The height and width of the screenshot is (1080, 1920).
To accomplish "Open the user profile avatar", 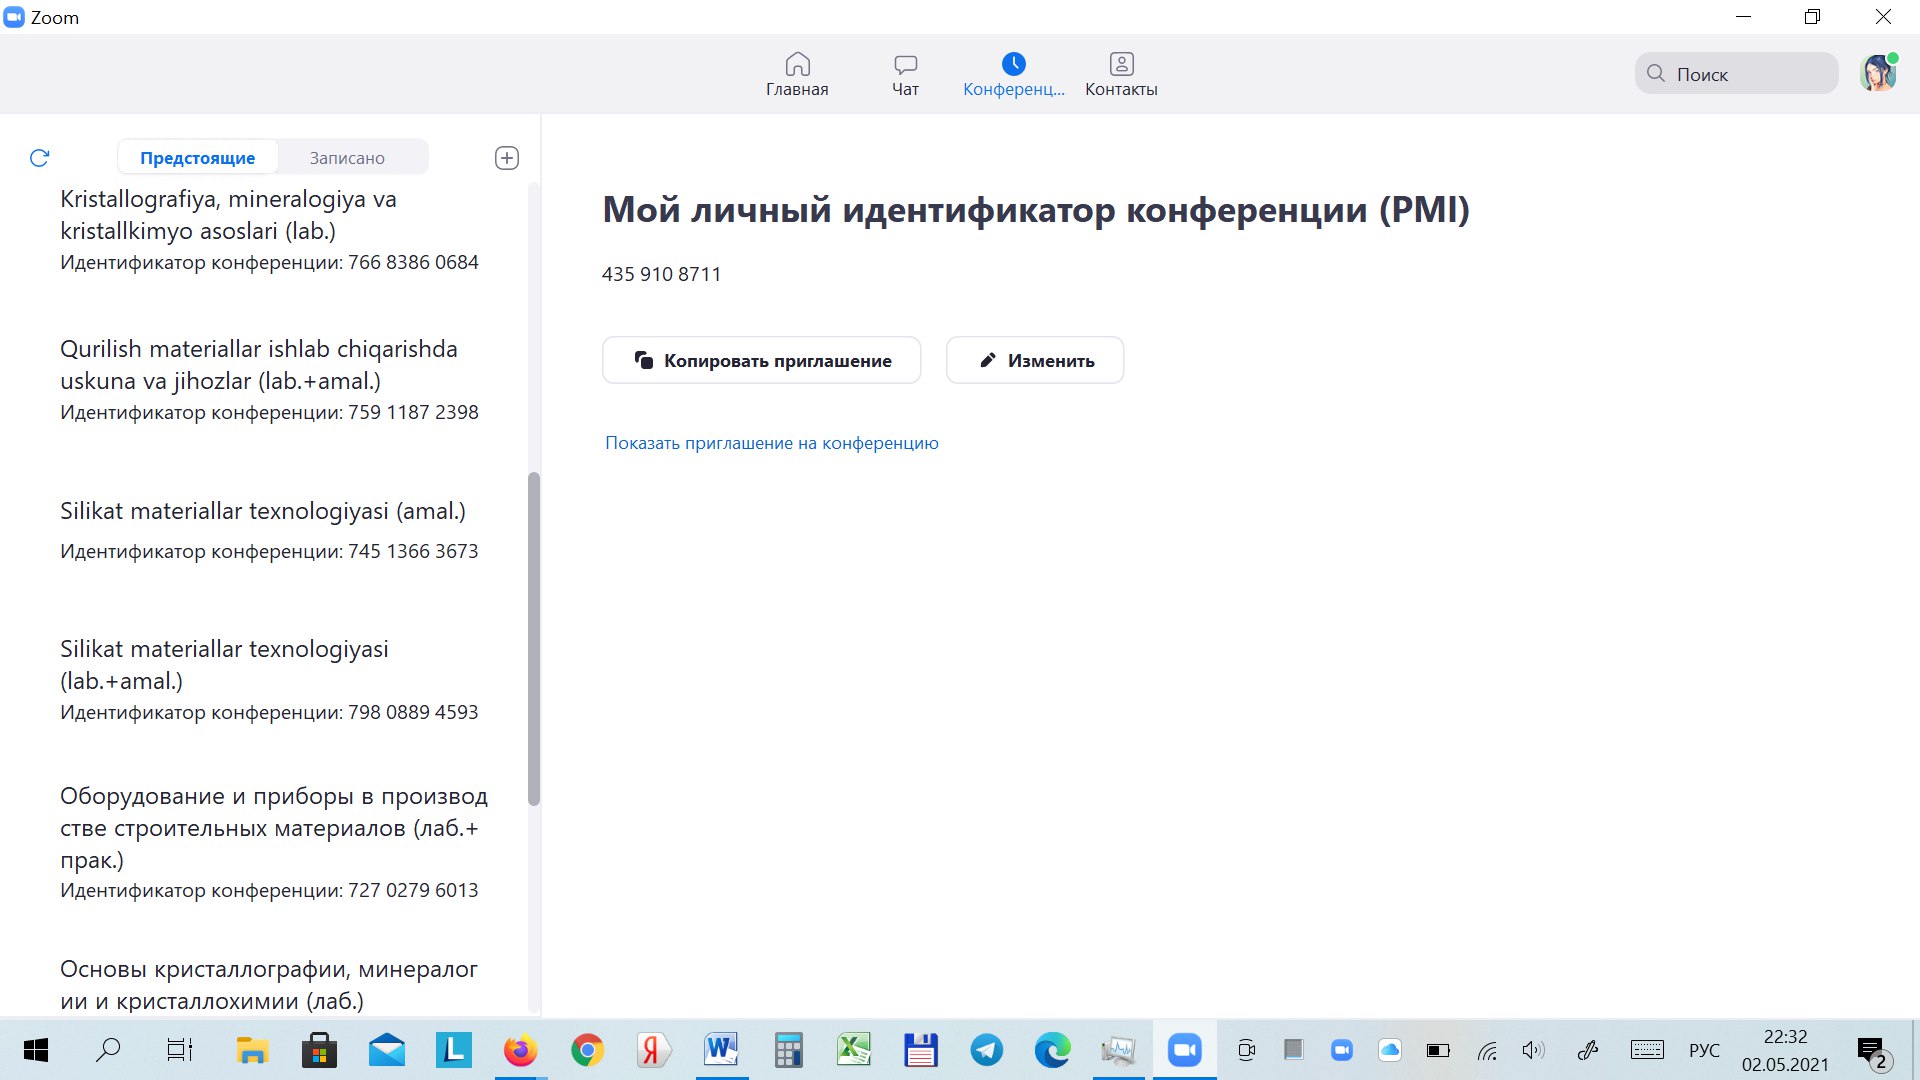I will 1877,73.
